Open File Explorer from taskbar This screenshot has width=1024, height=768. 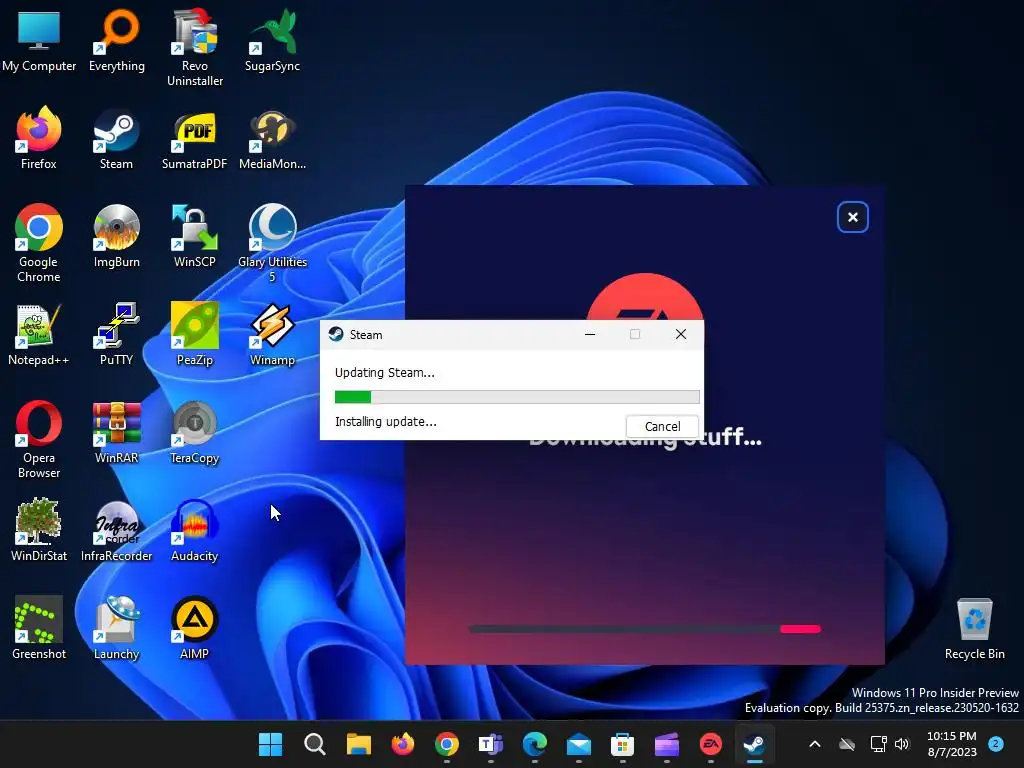coord(359,744)
